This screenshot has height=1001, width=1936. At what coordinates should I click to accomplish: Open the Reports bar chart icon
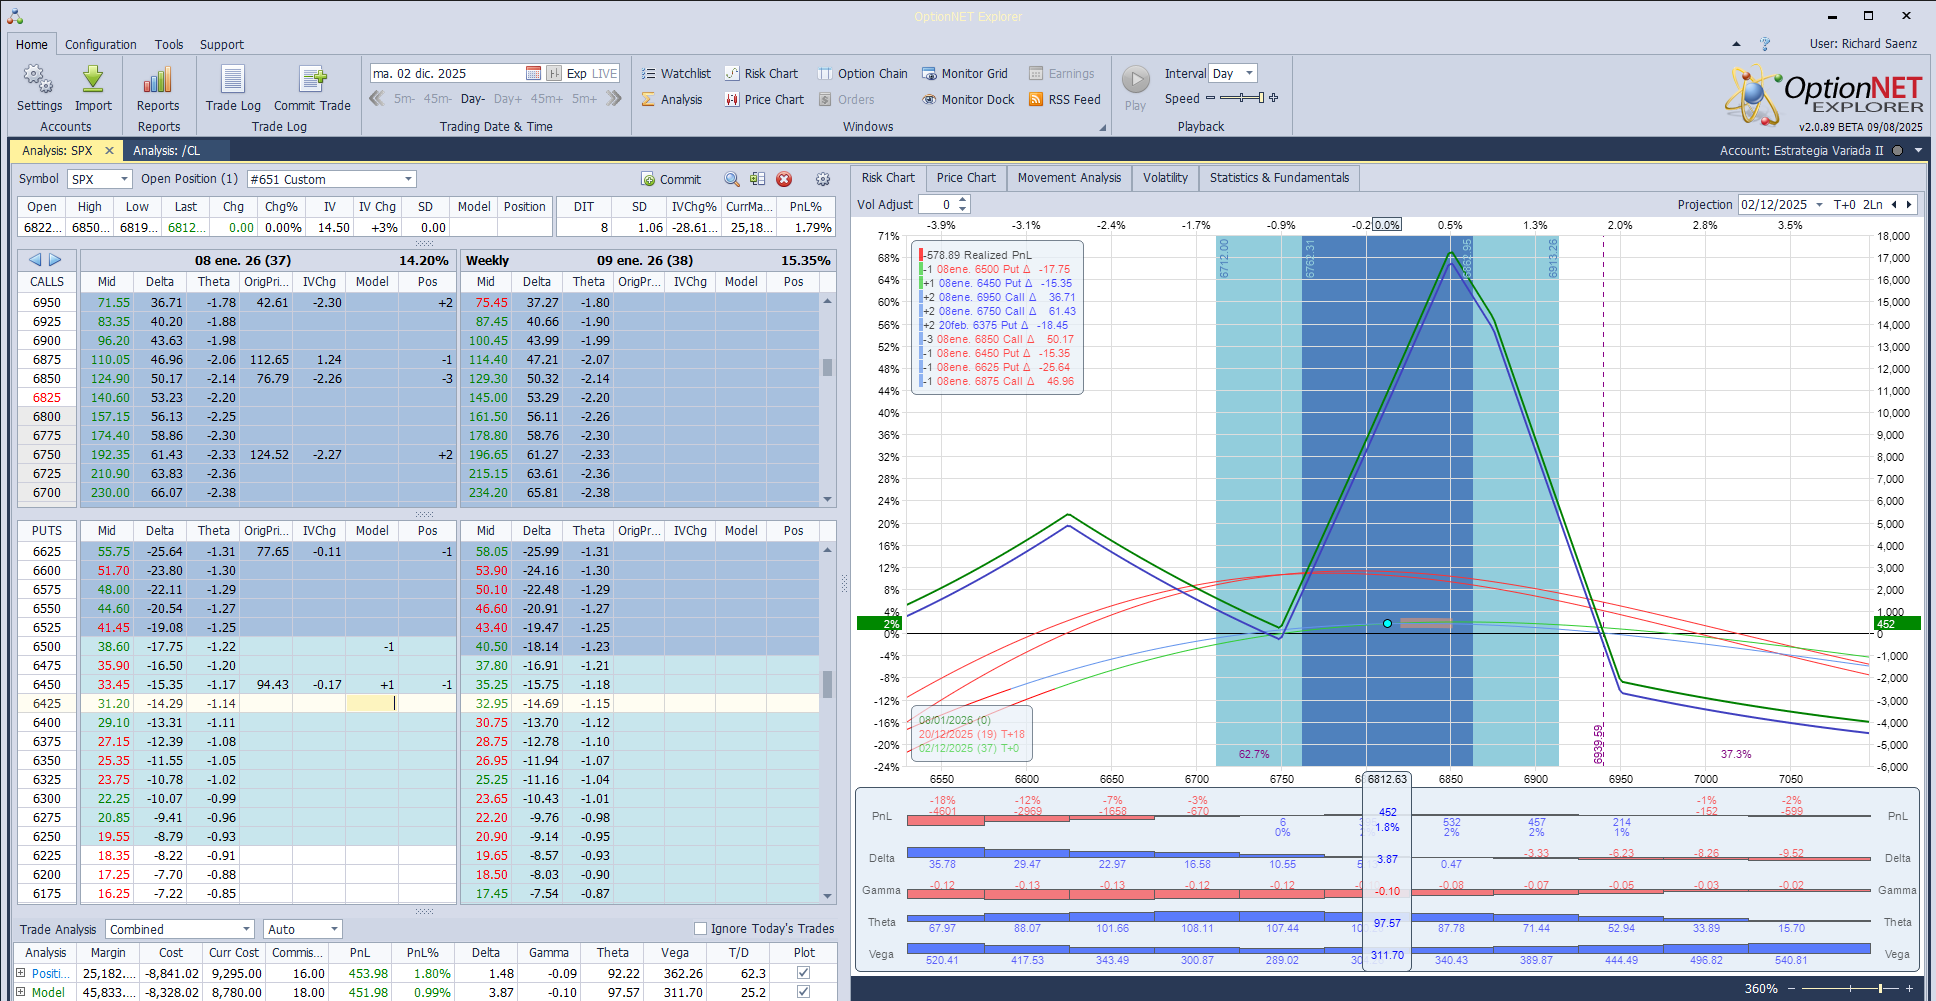158,88
